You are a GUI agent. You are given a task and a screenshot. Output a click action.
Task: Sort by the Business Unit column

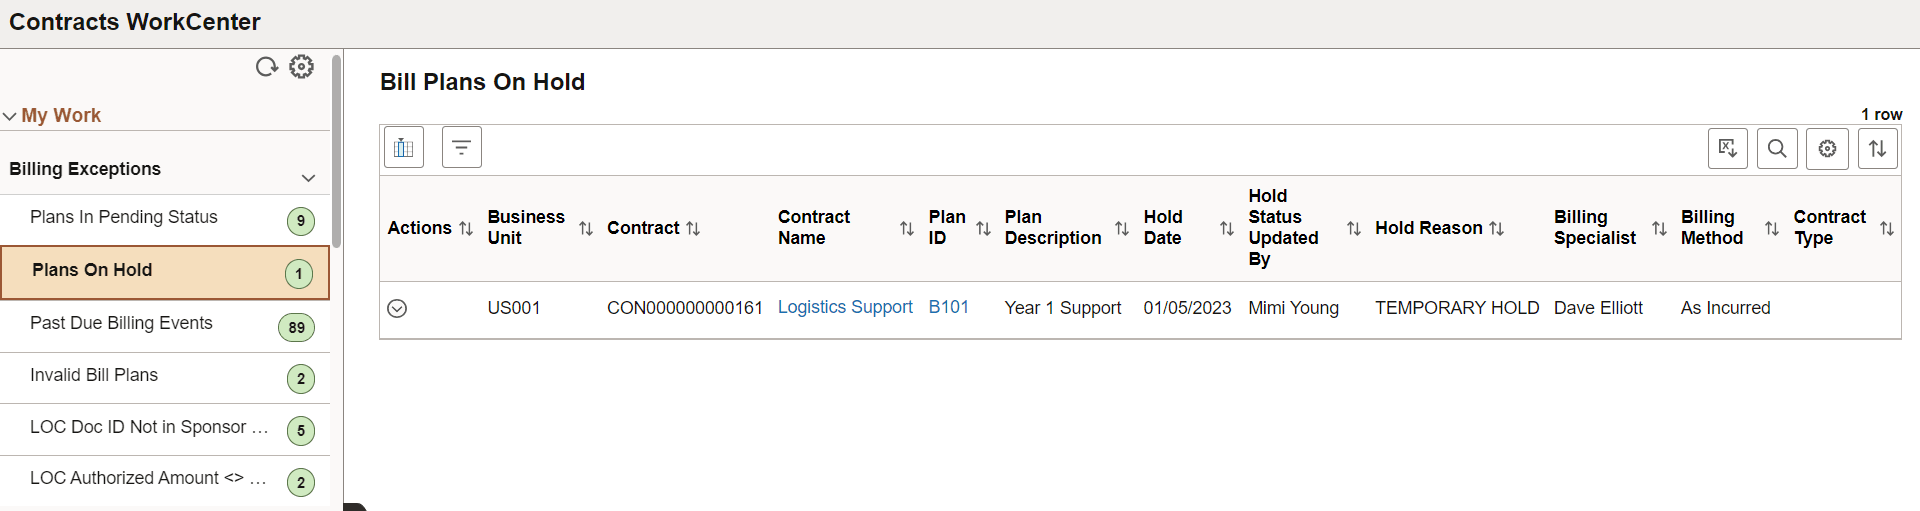[x=586, y=229]
